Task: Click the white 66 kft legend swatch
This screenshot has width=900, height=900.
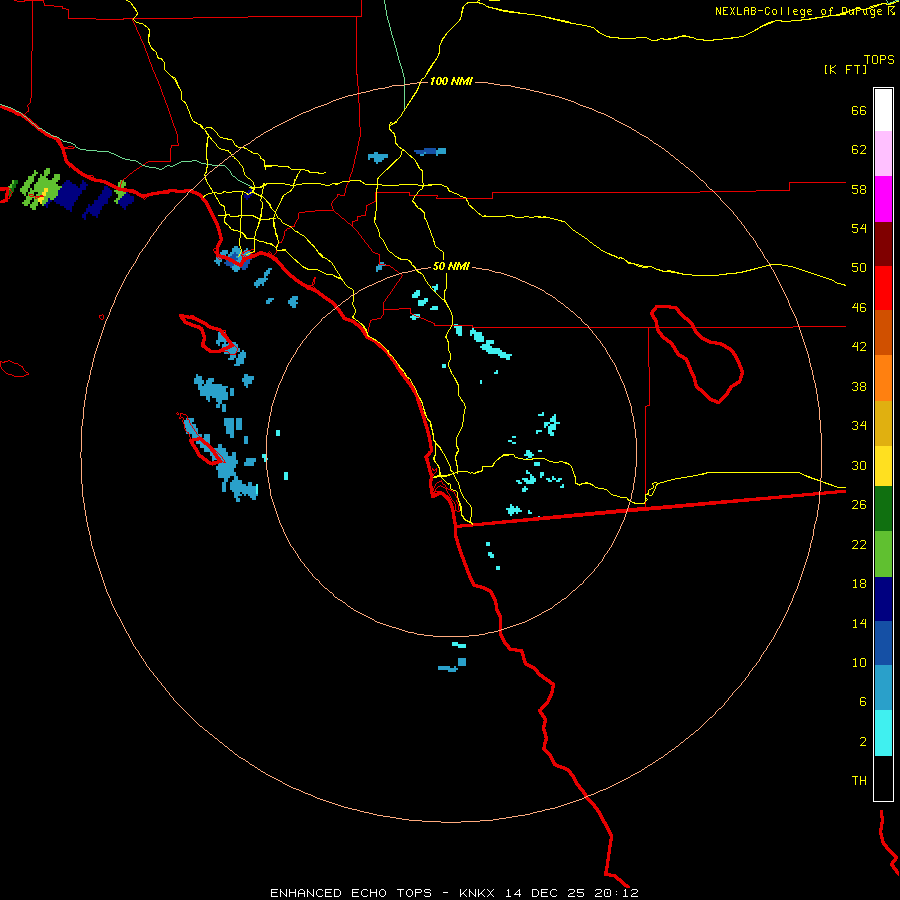Action: tap(883, 110)
